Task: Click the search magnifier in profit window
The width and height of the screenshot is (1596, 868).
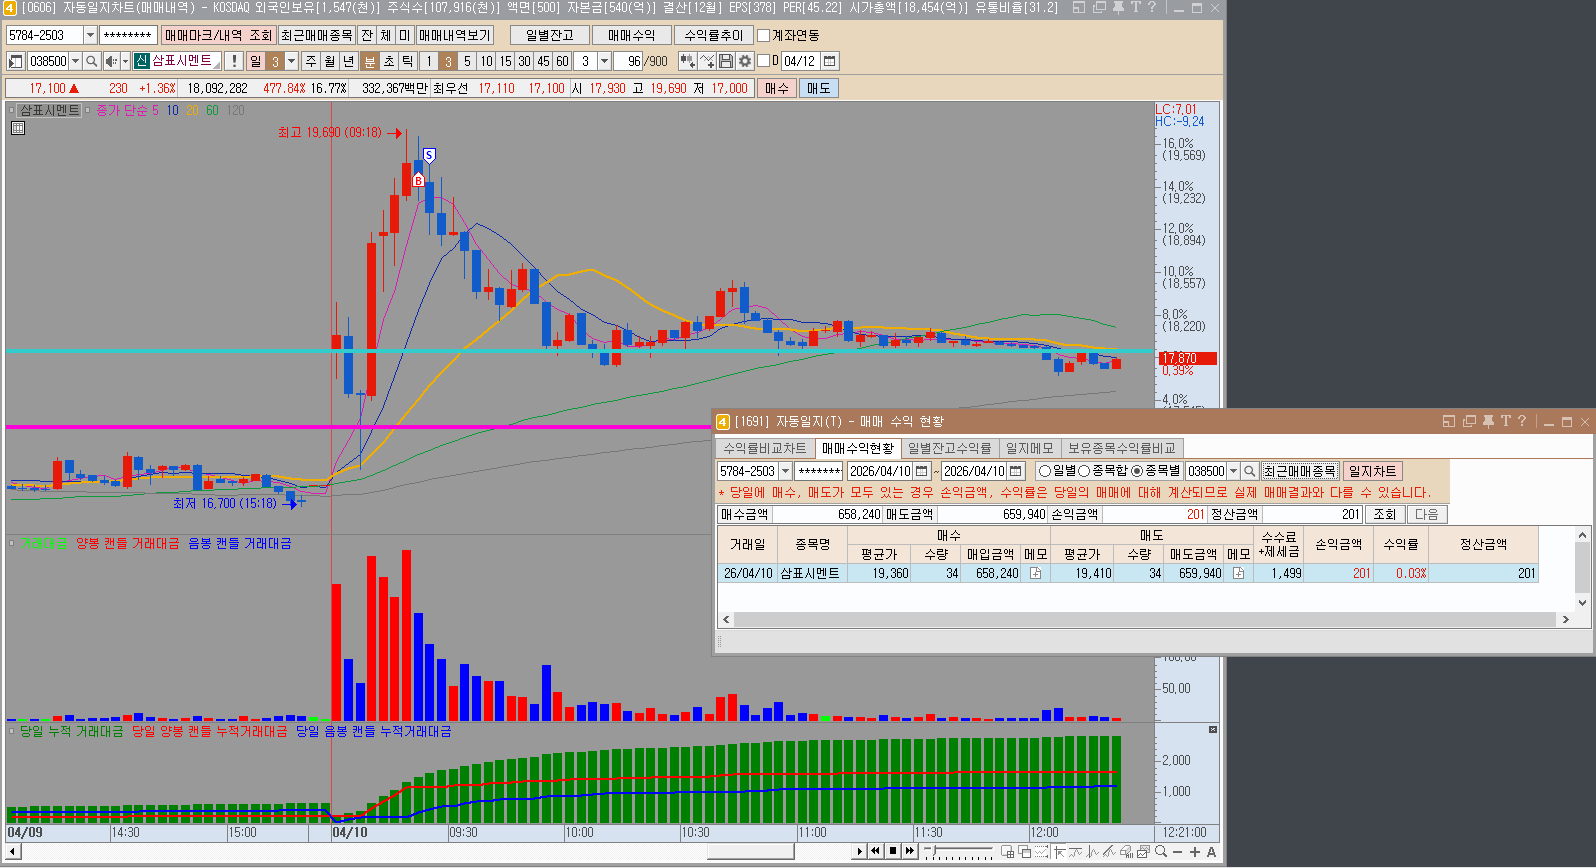Action: coord(1249,471)
